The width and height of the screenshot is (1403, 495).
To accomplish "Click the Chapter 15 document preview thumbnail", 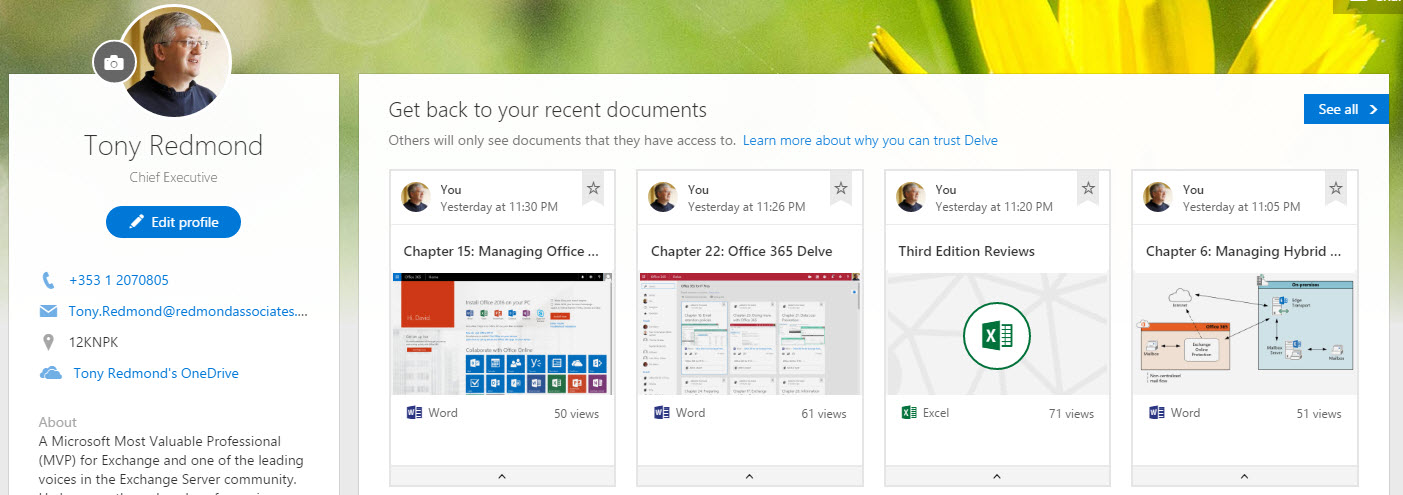I will click(x=502, y=334).
